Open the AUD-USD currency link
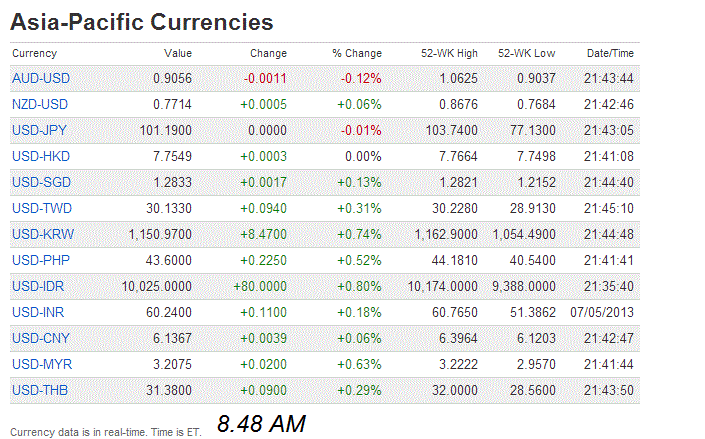The image size is (705, 439). click(x=41, y=78)
